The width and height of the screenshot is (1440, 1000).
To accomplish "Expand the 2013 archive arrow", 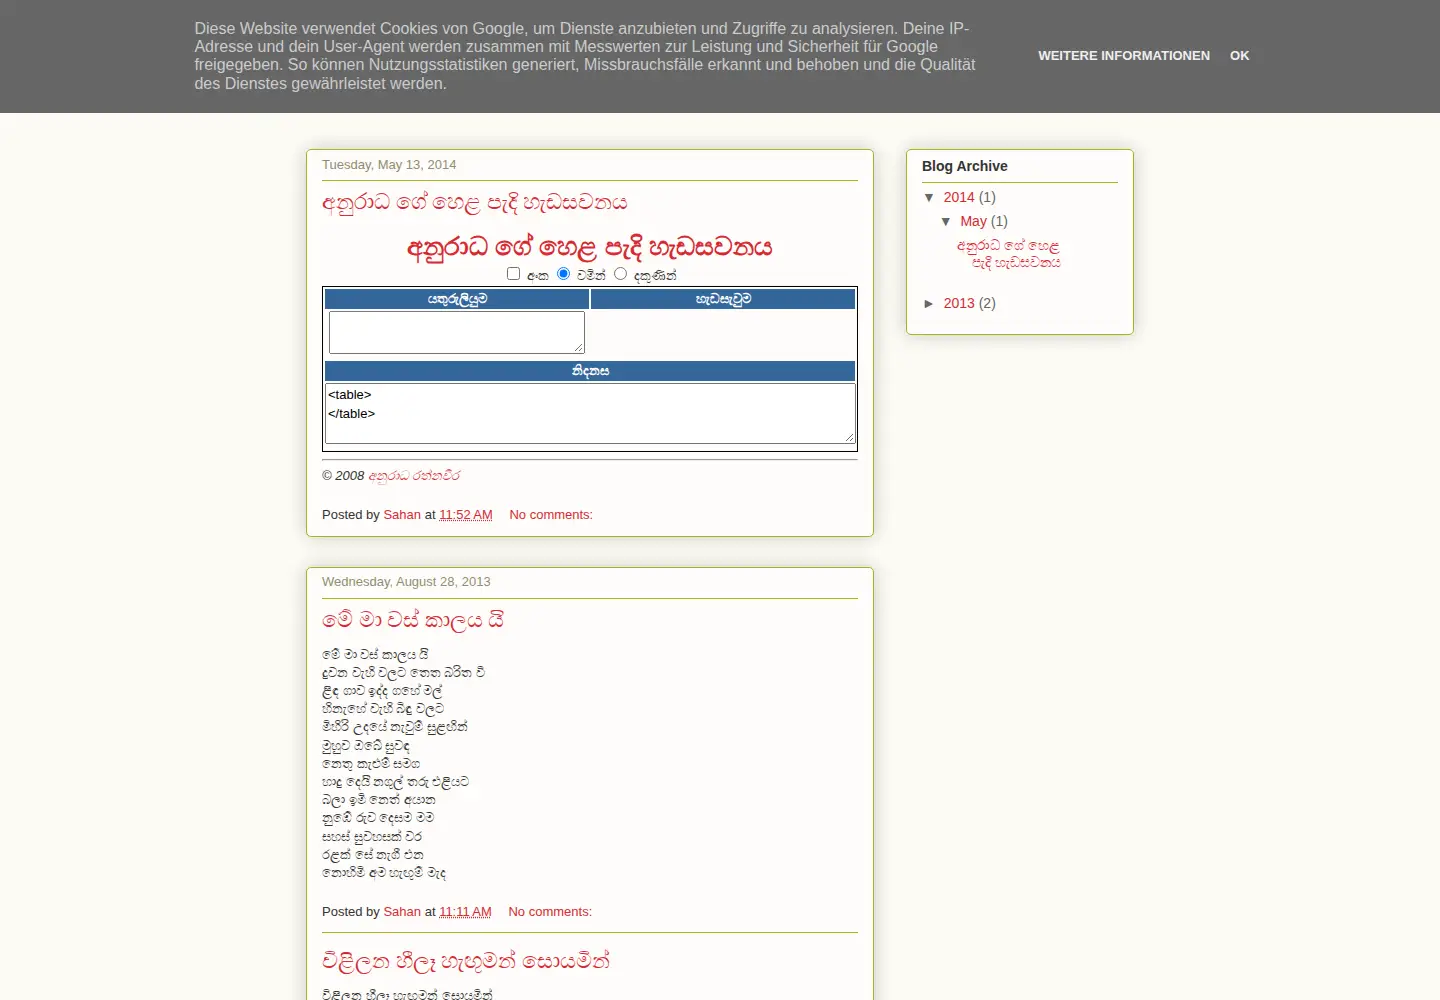I will (930, 304).
